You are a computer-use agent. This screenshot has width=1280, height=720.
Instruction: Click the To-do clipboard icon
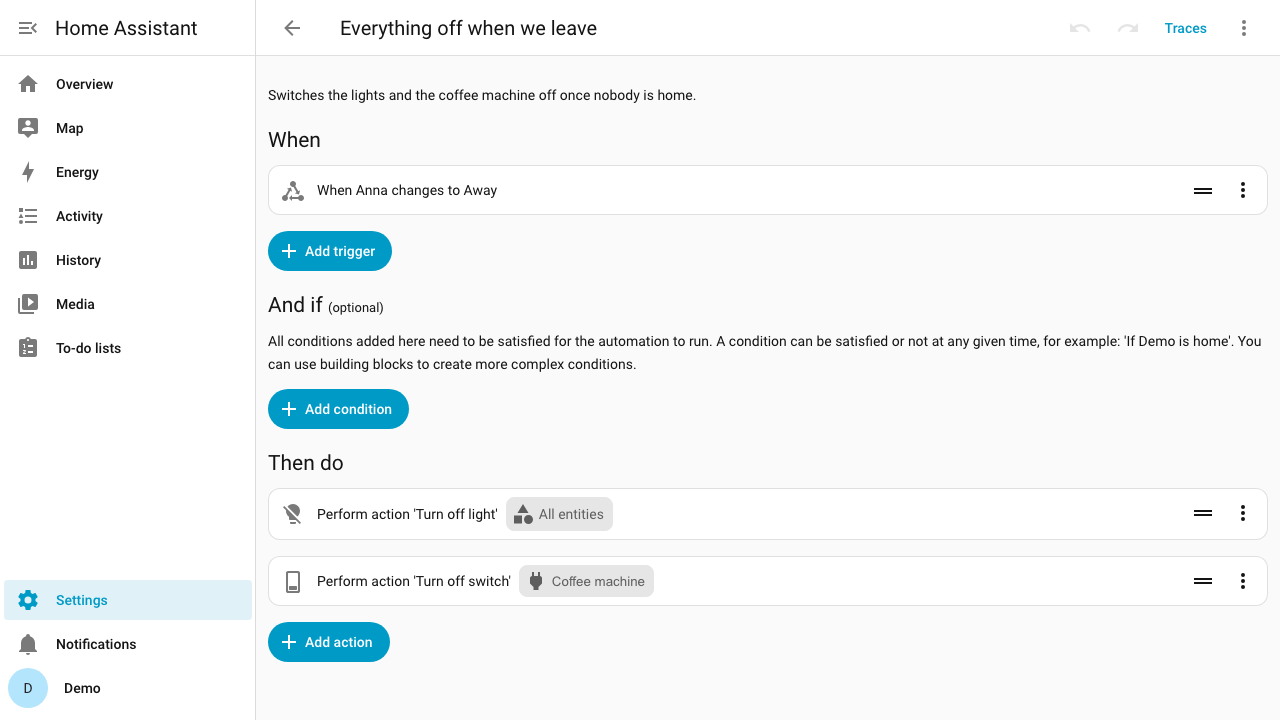[28, 348]
